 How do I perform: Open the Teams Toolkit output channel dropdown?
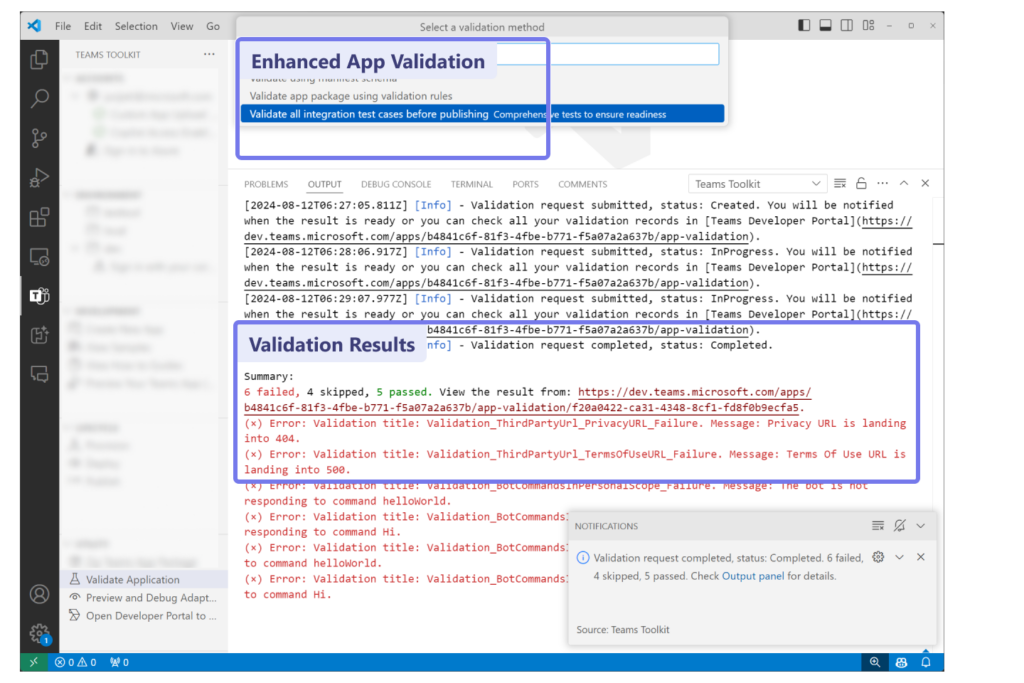[x=757, y=183]
